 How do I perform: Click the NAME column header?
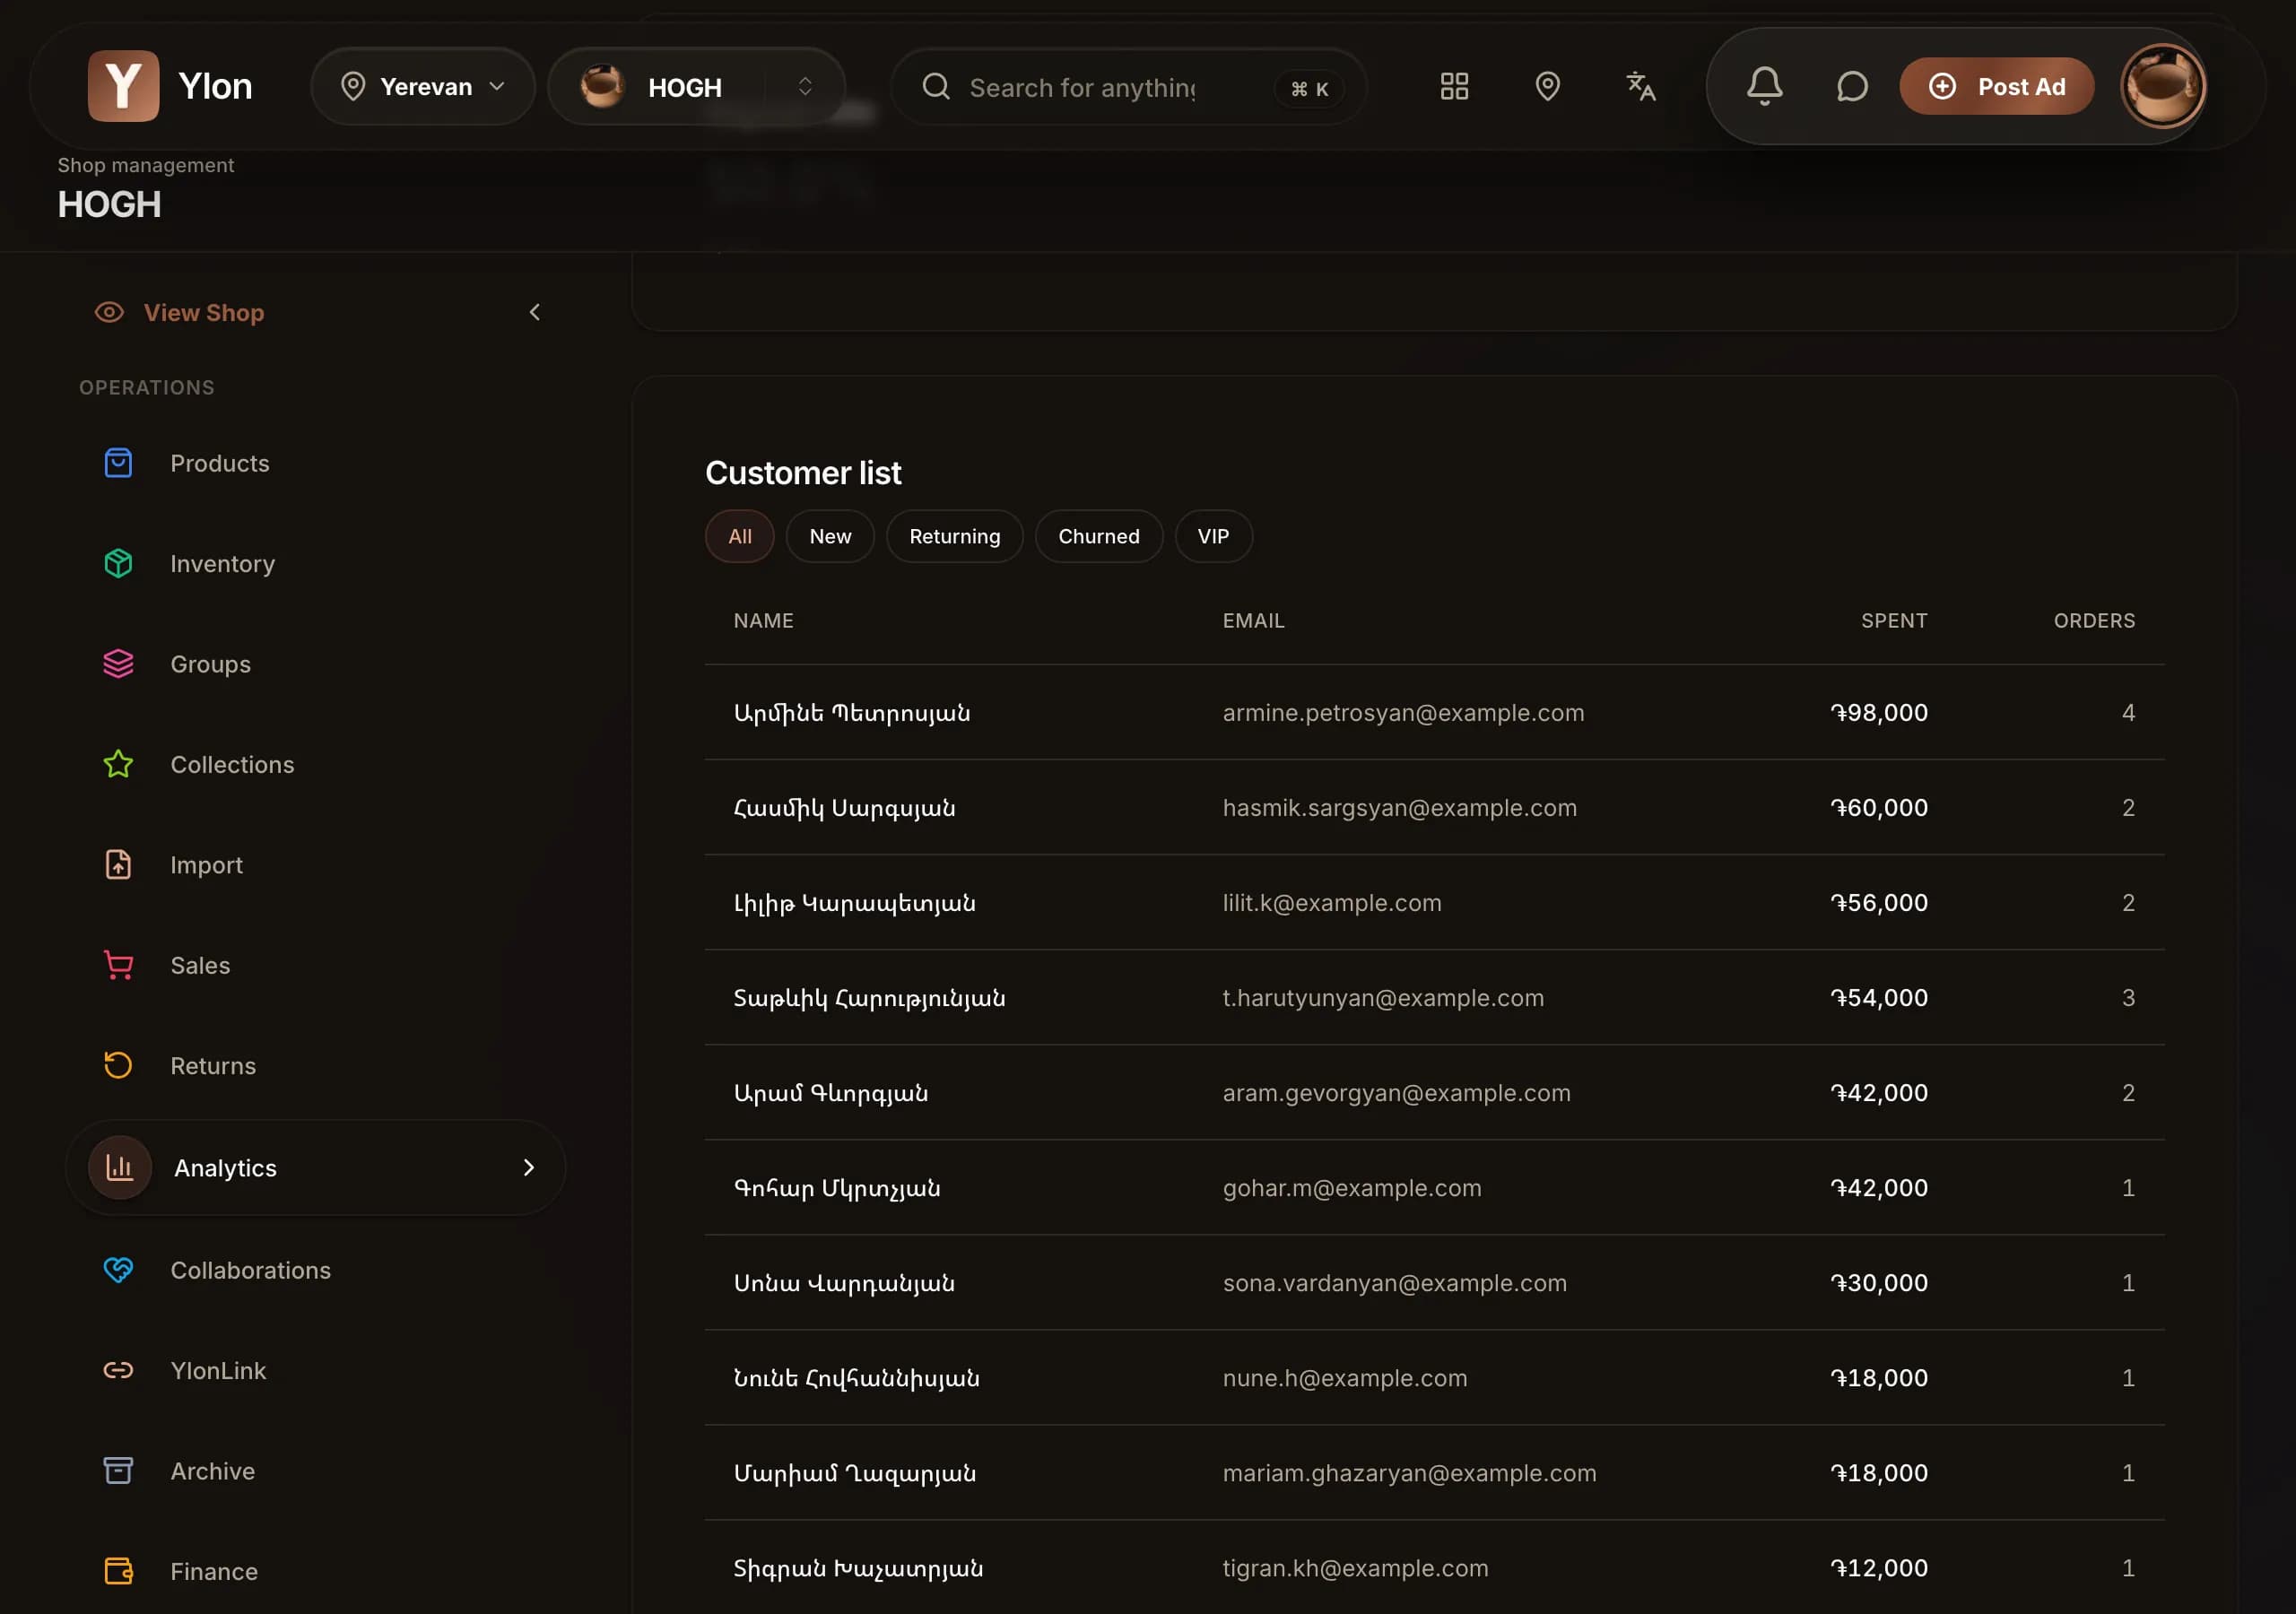tap(764, 620)
